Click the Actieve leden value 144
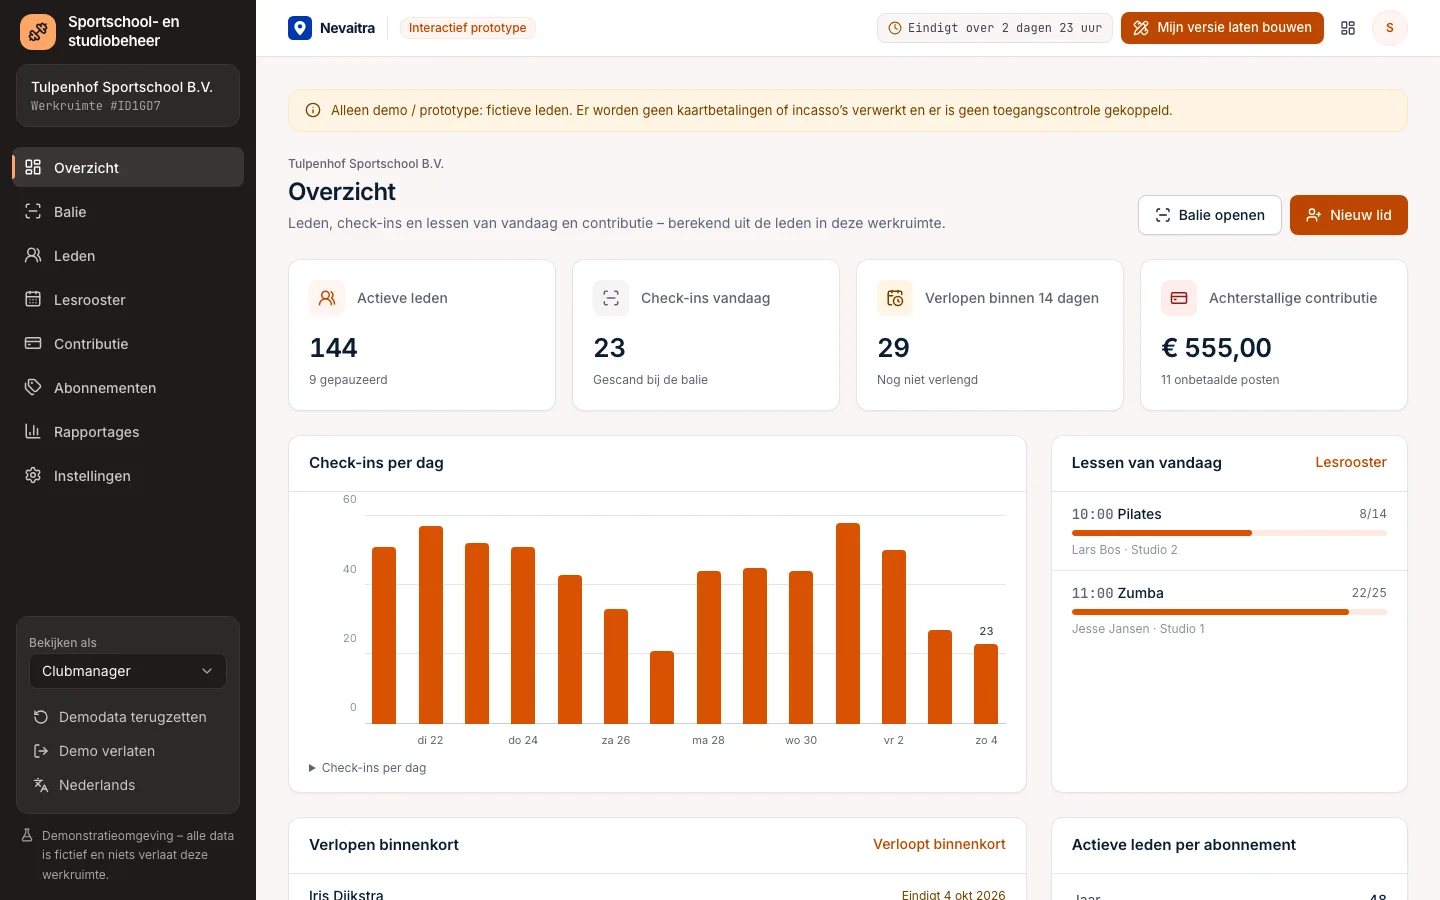The width and height of the screenshot is (1440, 900). click(333, 348)
